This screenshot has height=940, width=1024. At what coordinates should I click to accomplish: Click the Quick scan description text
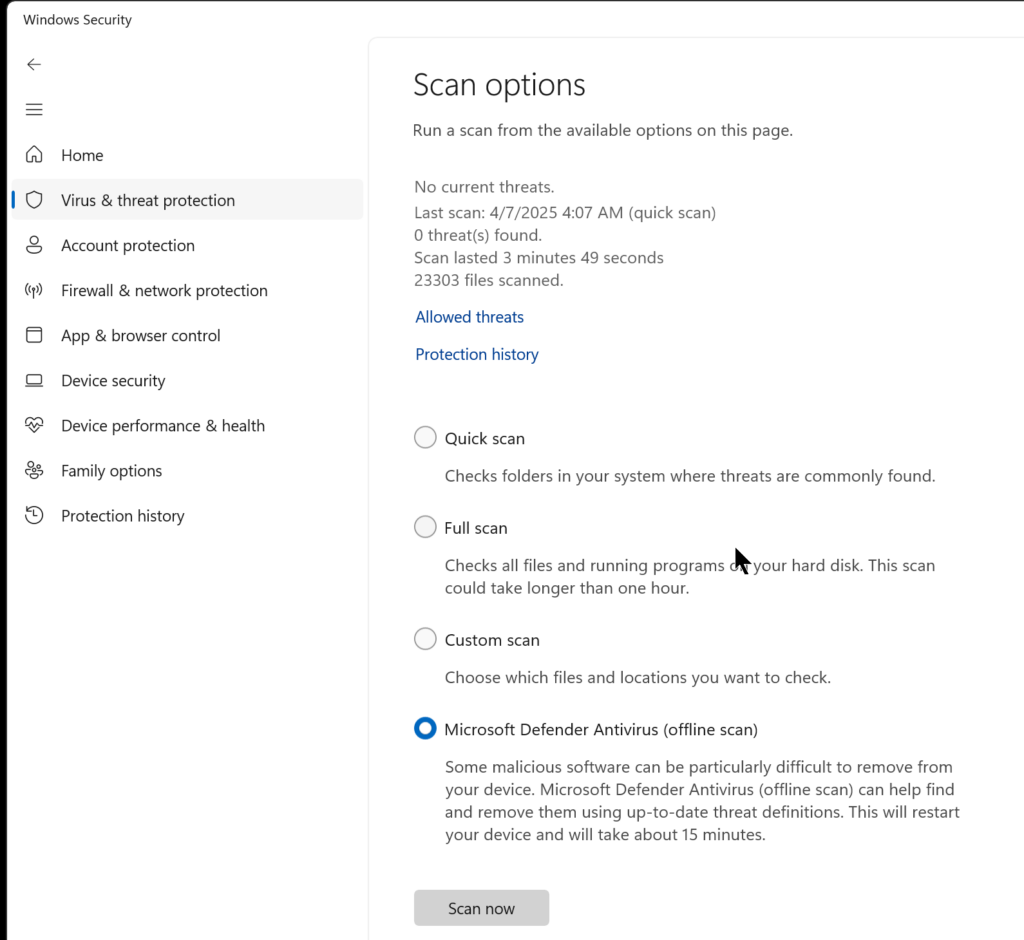click(x=690, y=476)
